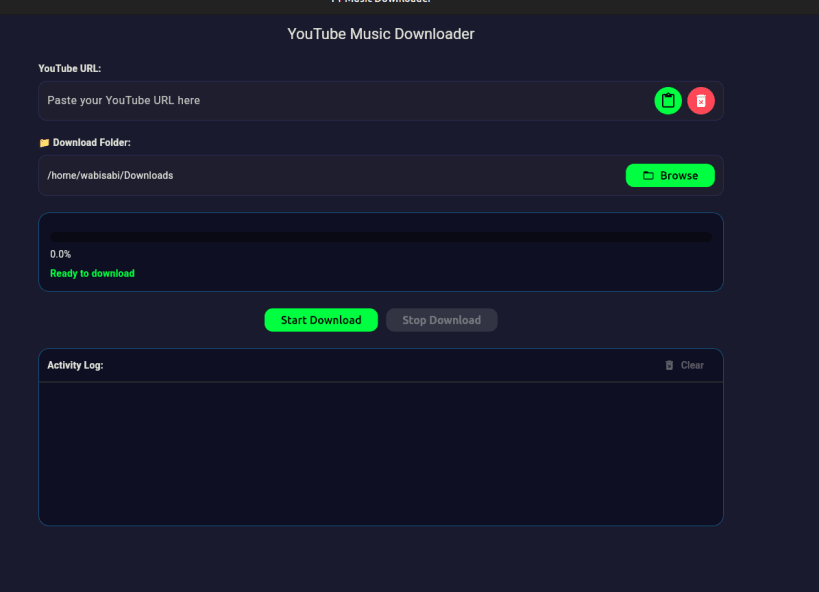Viewport: 819px width, 592px height.
Task: Click the red clear URL trash icon
Action: pyautogui.click(x=700, y=101)
